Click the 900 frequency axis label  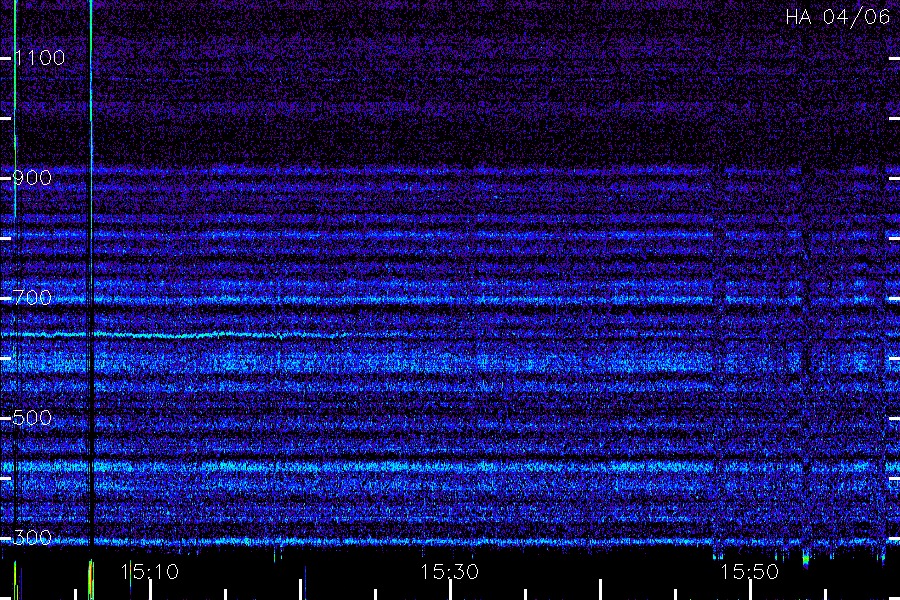pos(32,177)
